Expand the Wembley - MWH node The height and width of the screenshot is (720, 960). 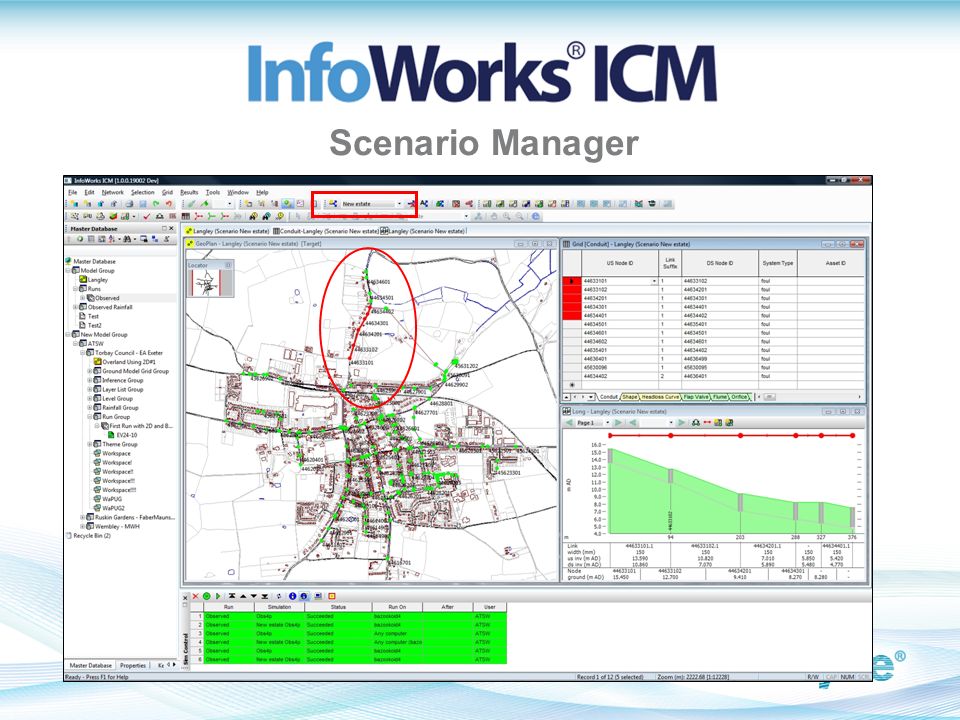[83, 527]
